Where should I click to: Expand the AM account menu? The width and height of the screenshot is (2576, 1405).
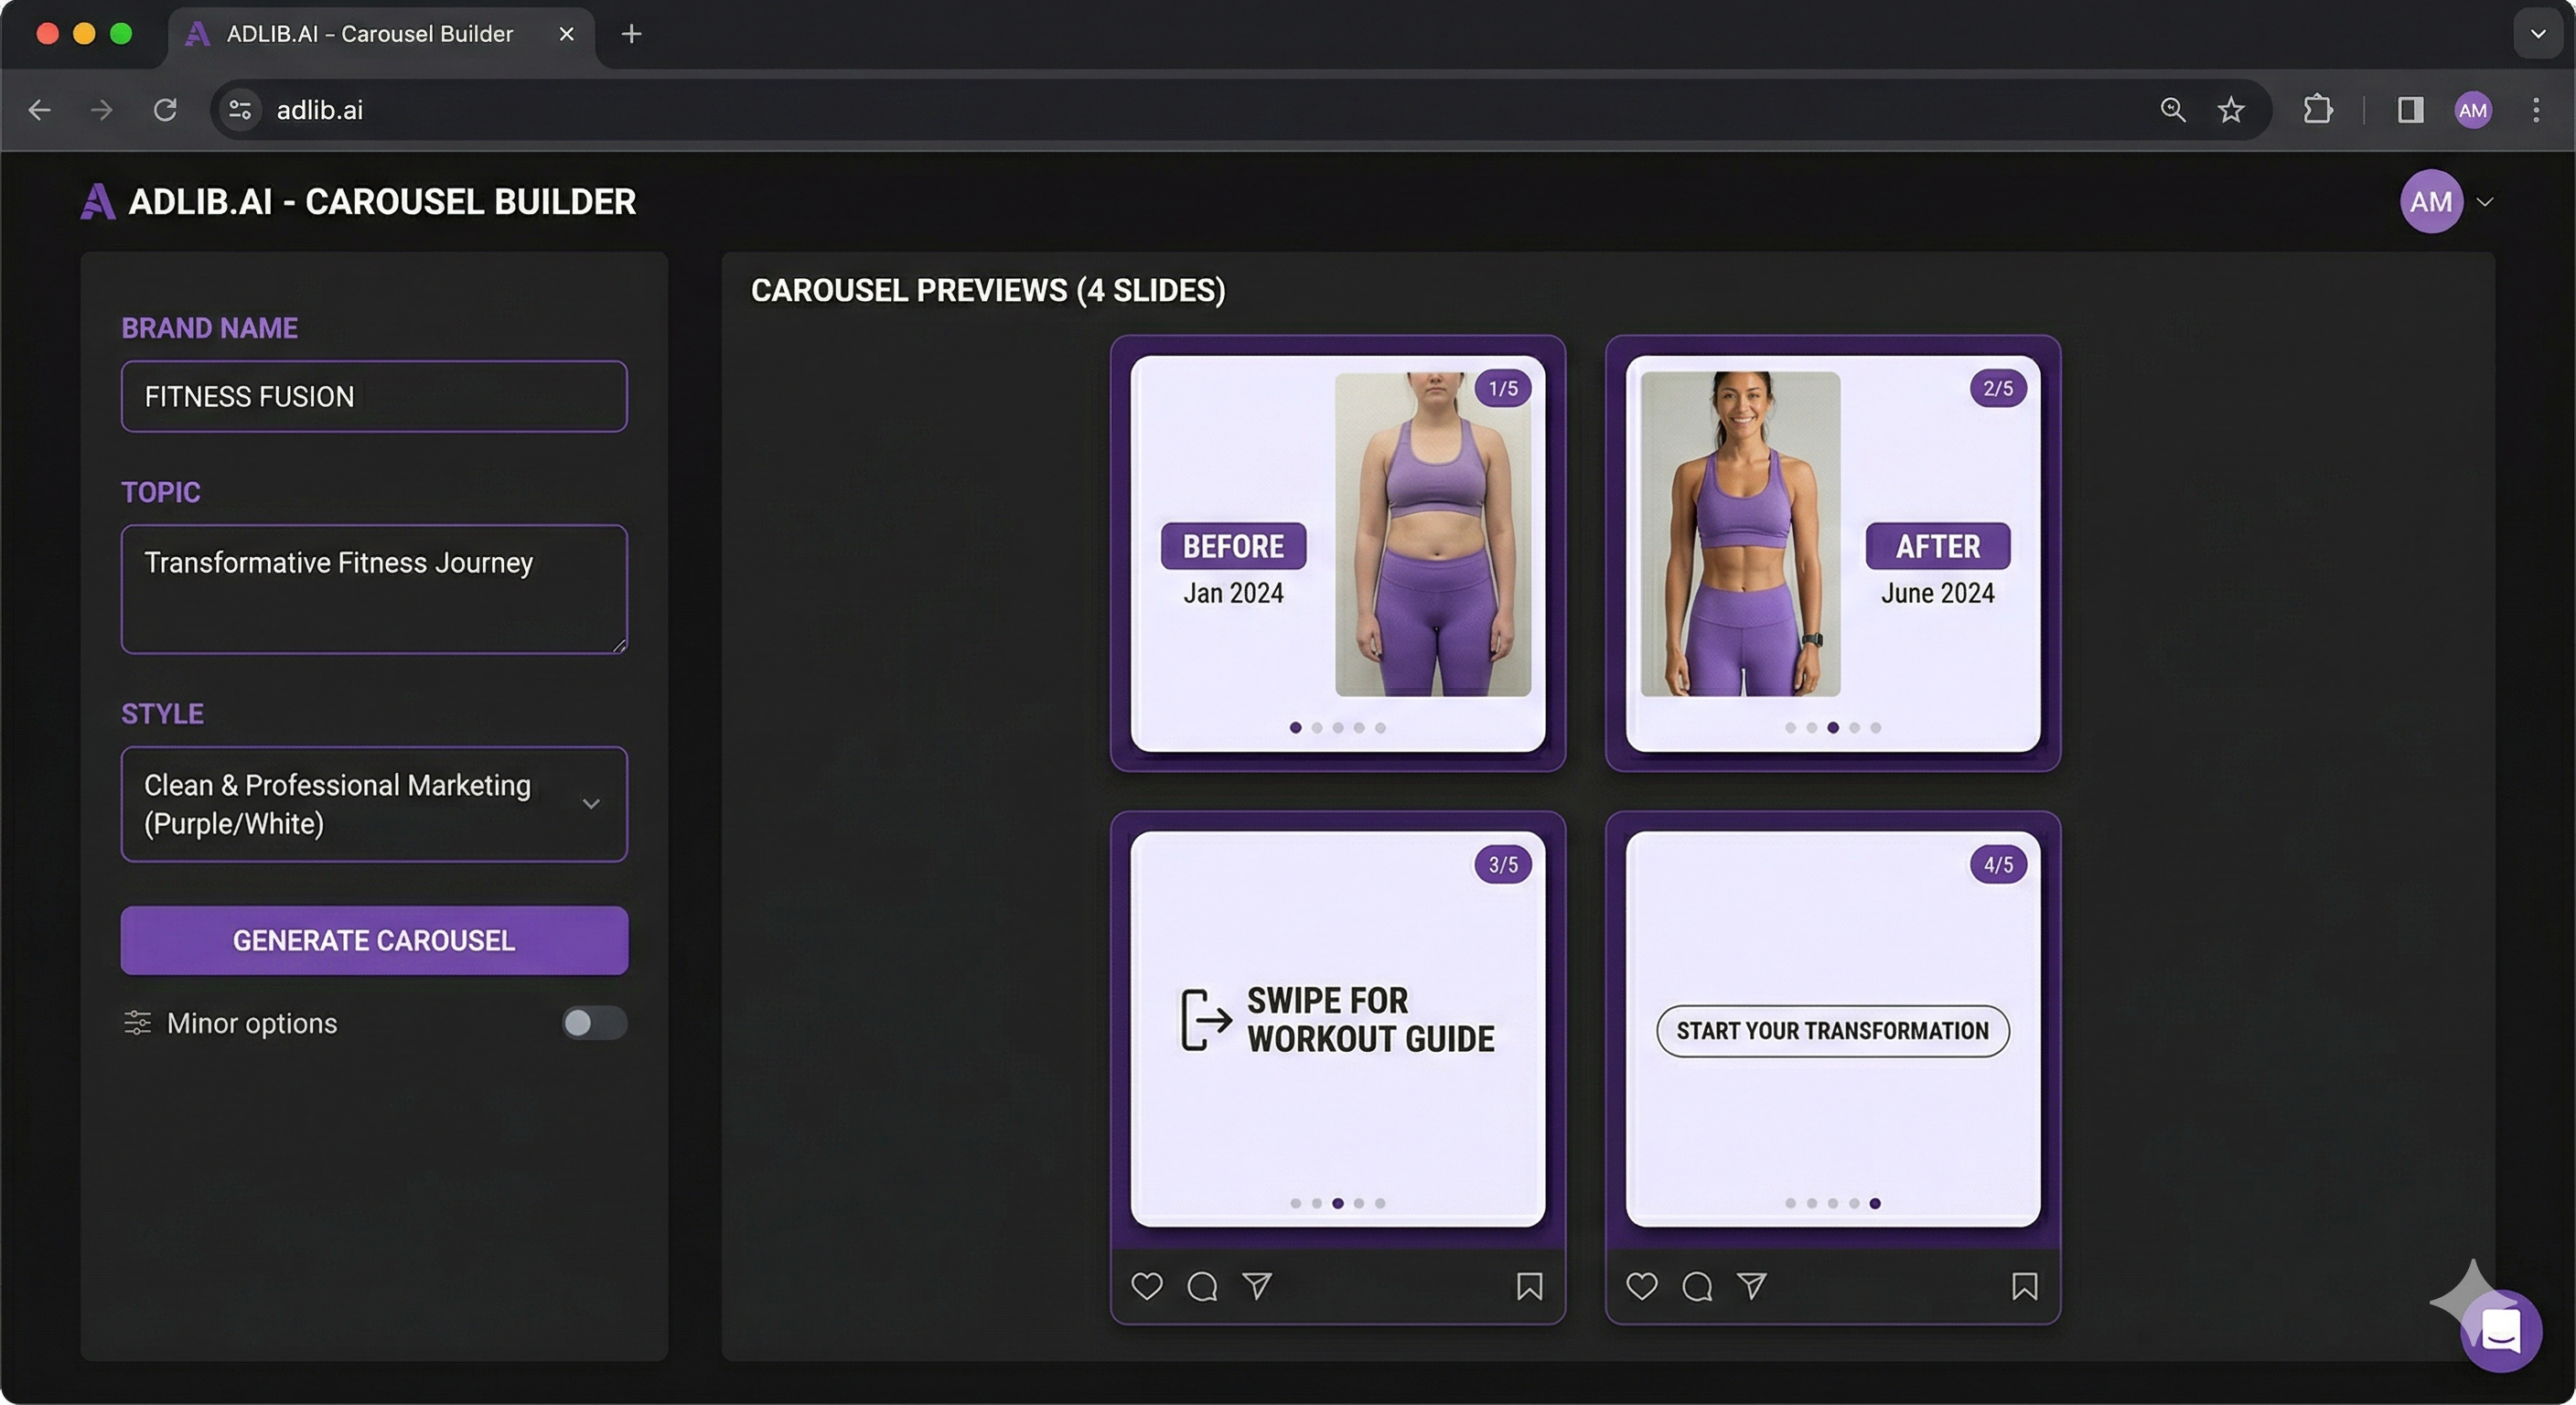[2446, 202]
